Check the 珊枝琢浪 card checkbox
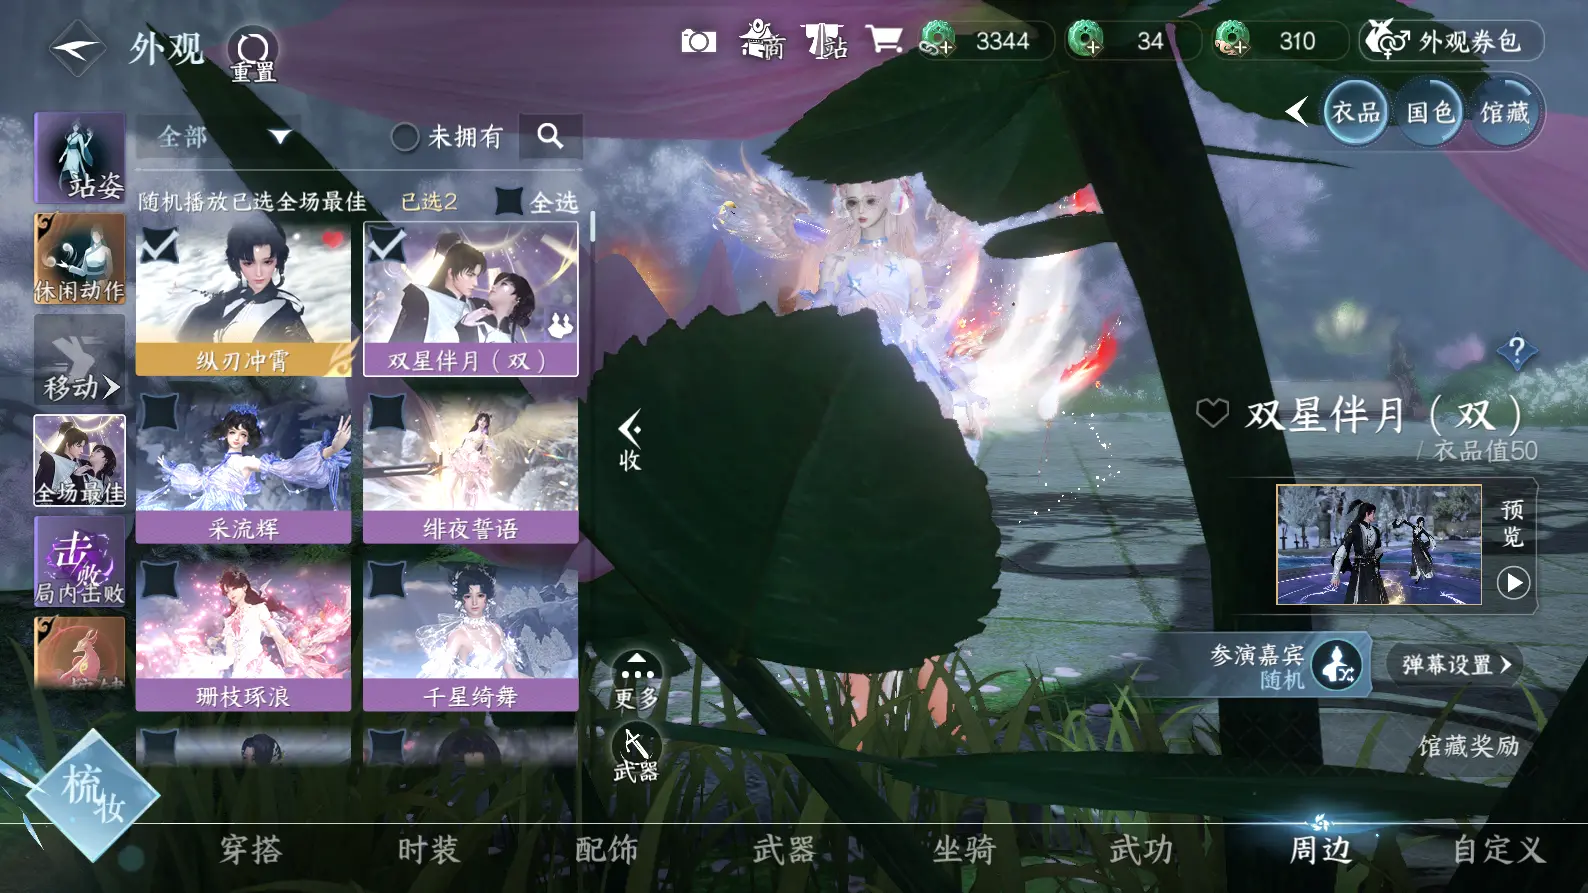 click(x=158, y=579)
